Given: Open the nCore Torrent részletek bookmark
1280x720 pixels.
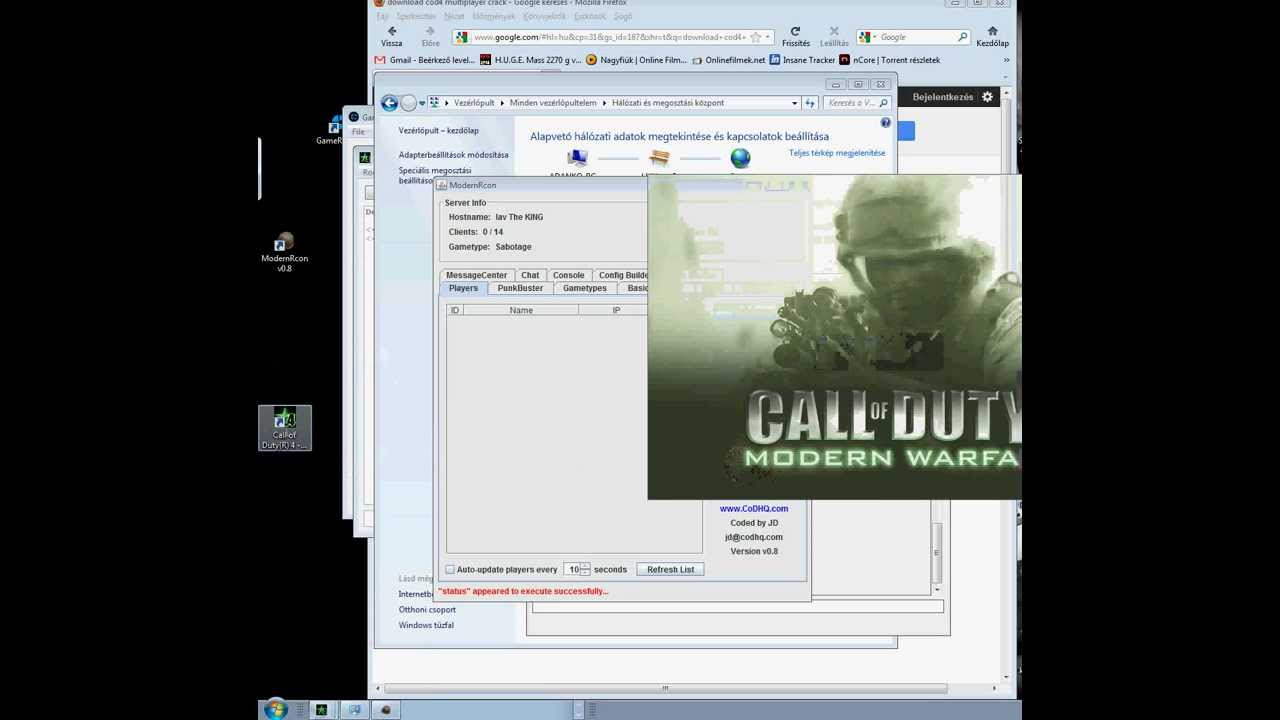Looking at the screenshot, I should (x=890, y=60).
